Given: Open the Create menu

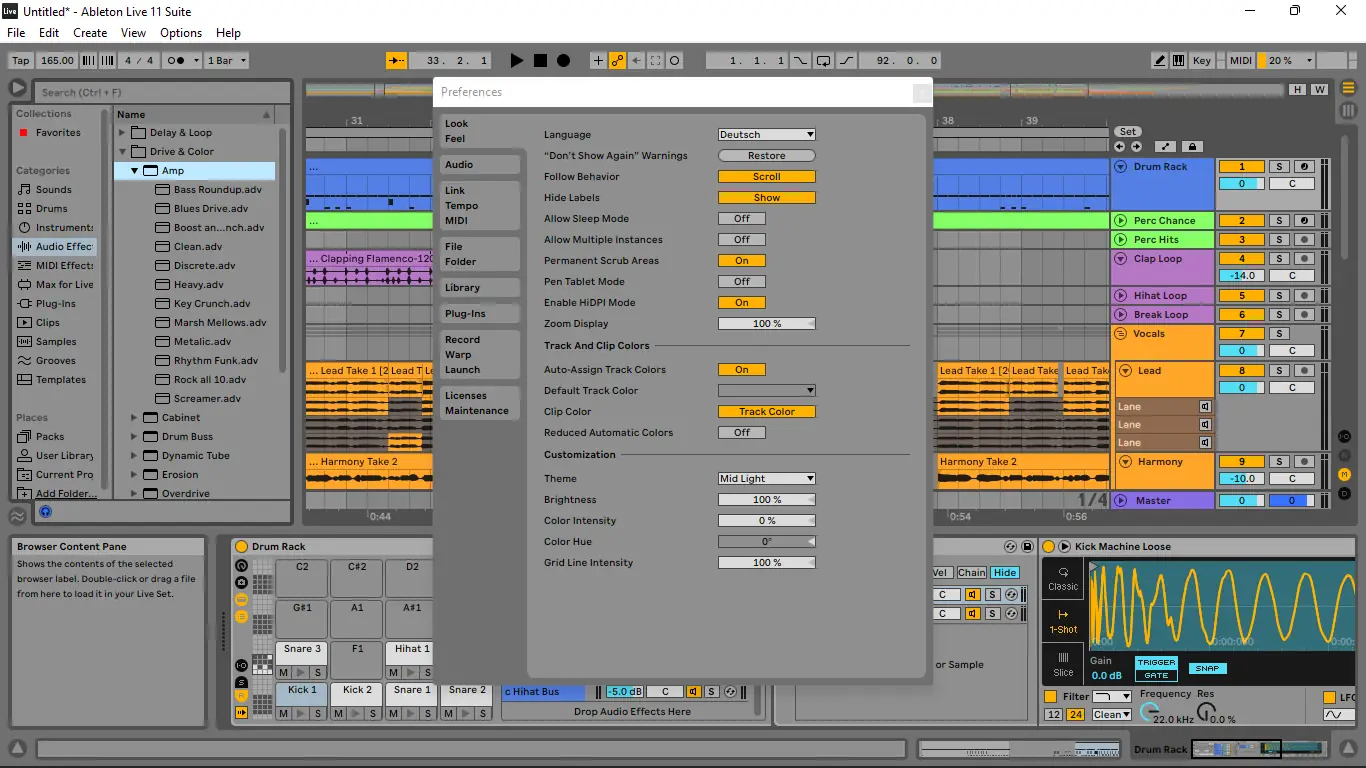Looking at the screenshot, I should (90, 33).
